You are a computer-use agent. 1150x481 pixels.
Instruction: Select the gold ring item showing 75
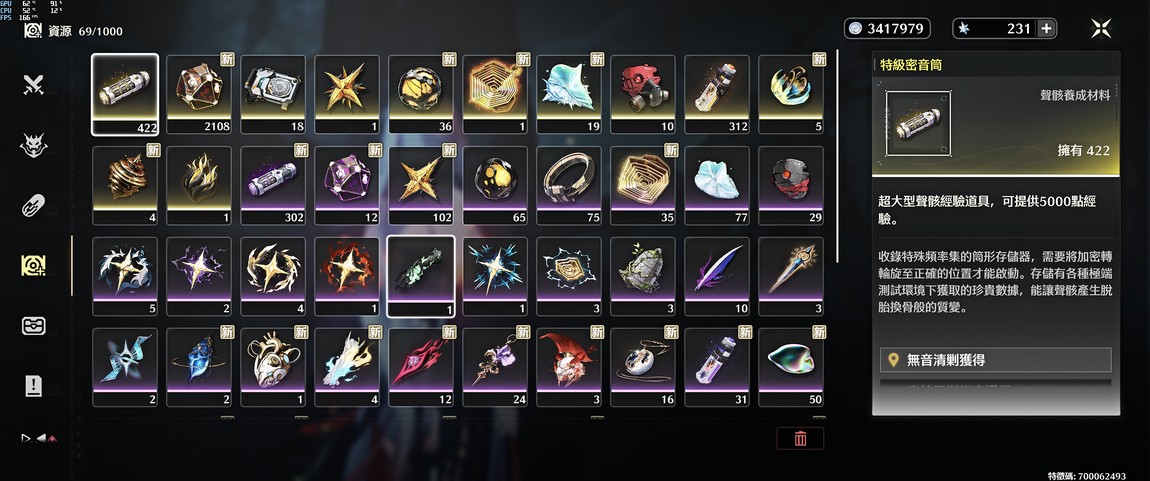(x=568, y=185)
